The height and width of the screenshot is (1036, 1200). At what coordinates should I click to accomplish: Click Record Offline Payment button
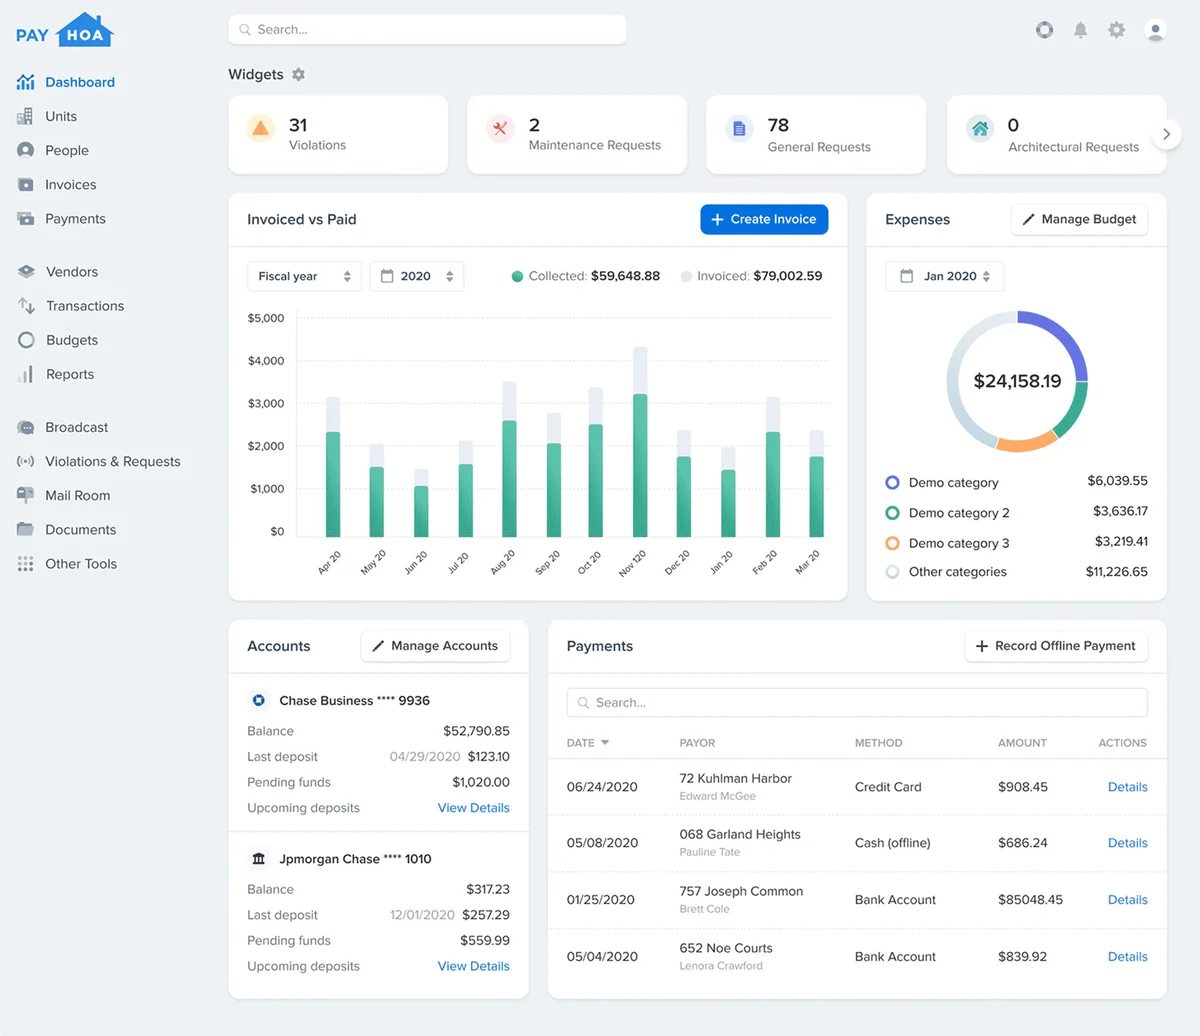coord(1056,646)
